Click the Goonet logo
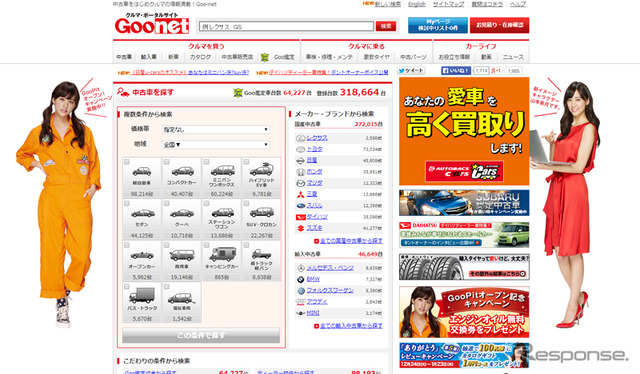Image resolution: width=640 pixels, height=374 pixels. click(152, 23)
